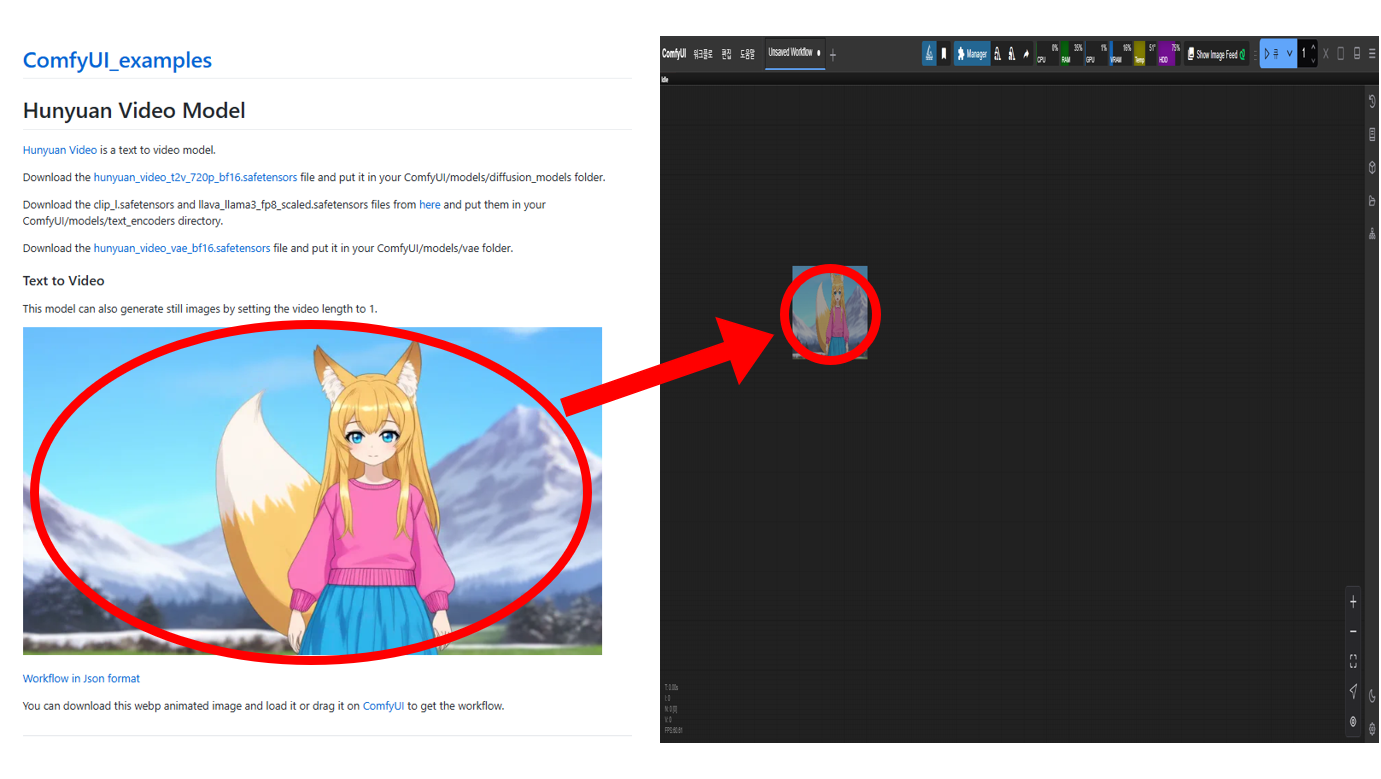Open the 편집 menu
The width and height of the screenshot is (1381, 779).
[x=727, y=54]
